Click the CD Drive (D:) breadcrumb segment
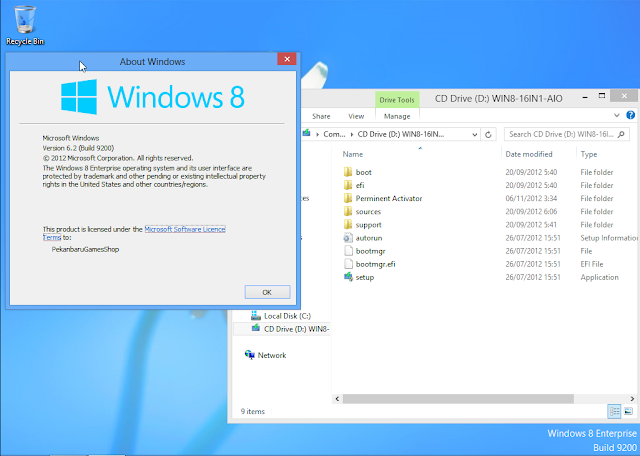640x456 pixels. (x=401, y=134)
